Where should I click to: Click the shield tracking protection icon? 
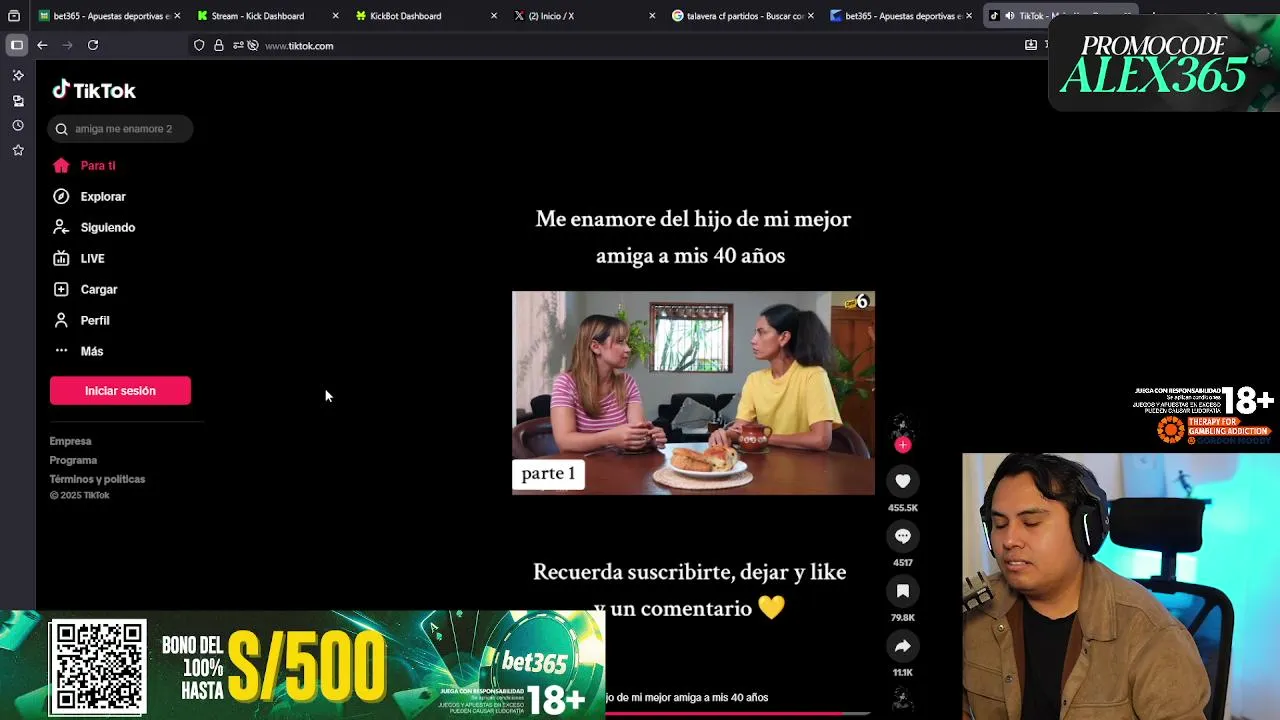[199, 45]
